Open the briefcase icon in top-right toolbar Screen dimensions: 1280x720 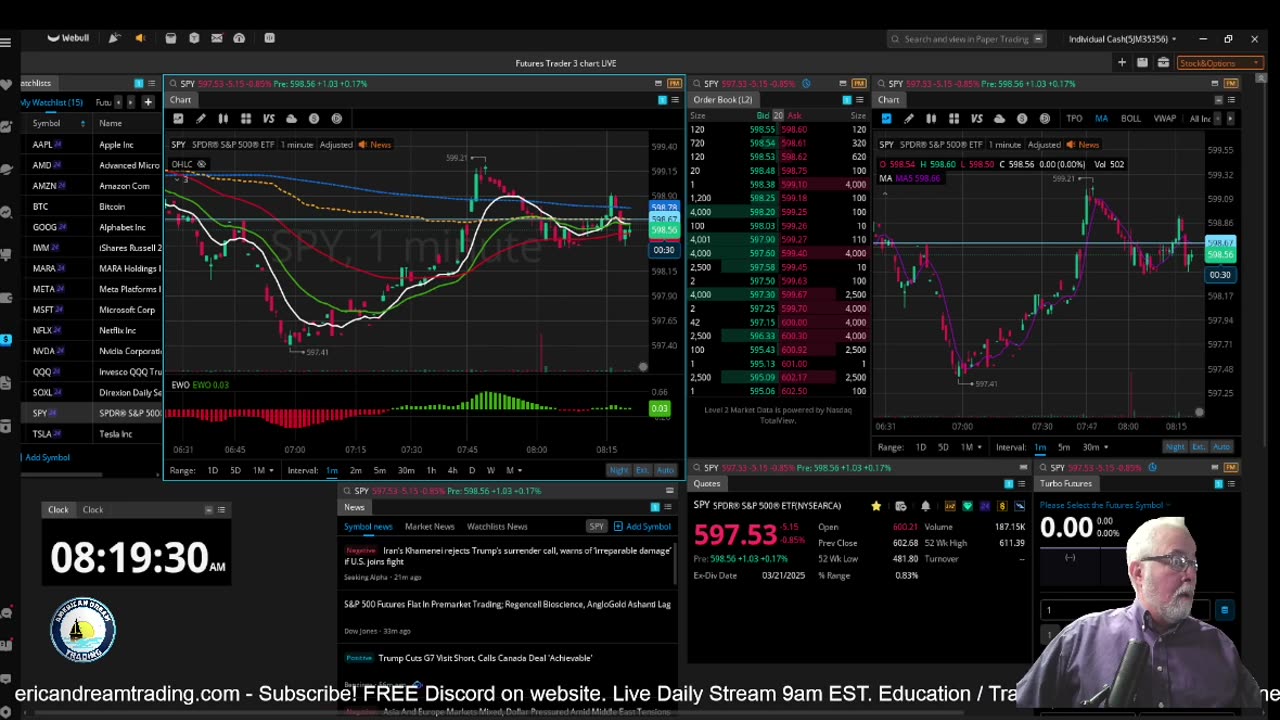pyautogui.click(x=1163, y=63)
